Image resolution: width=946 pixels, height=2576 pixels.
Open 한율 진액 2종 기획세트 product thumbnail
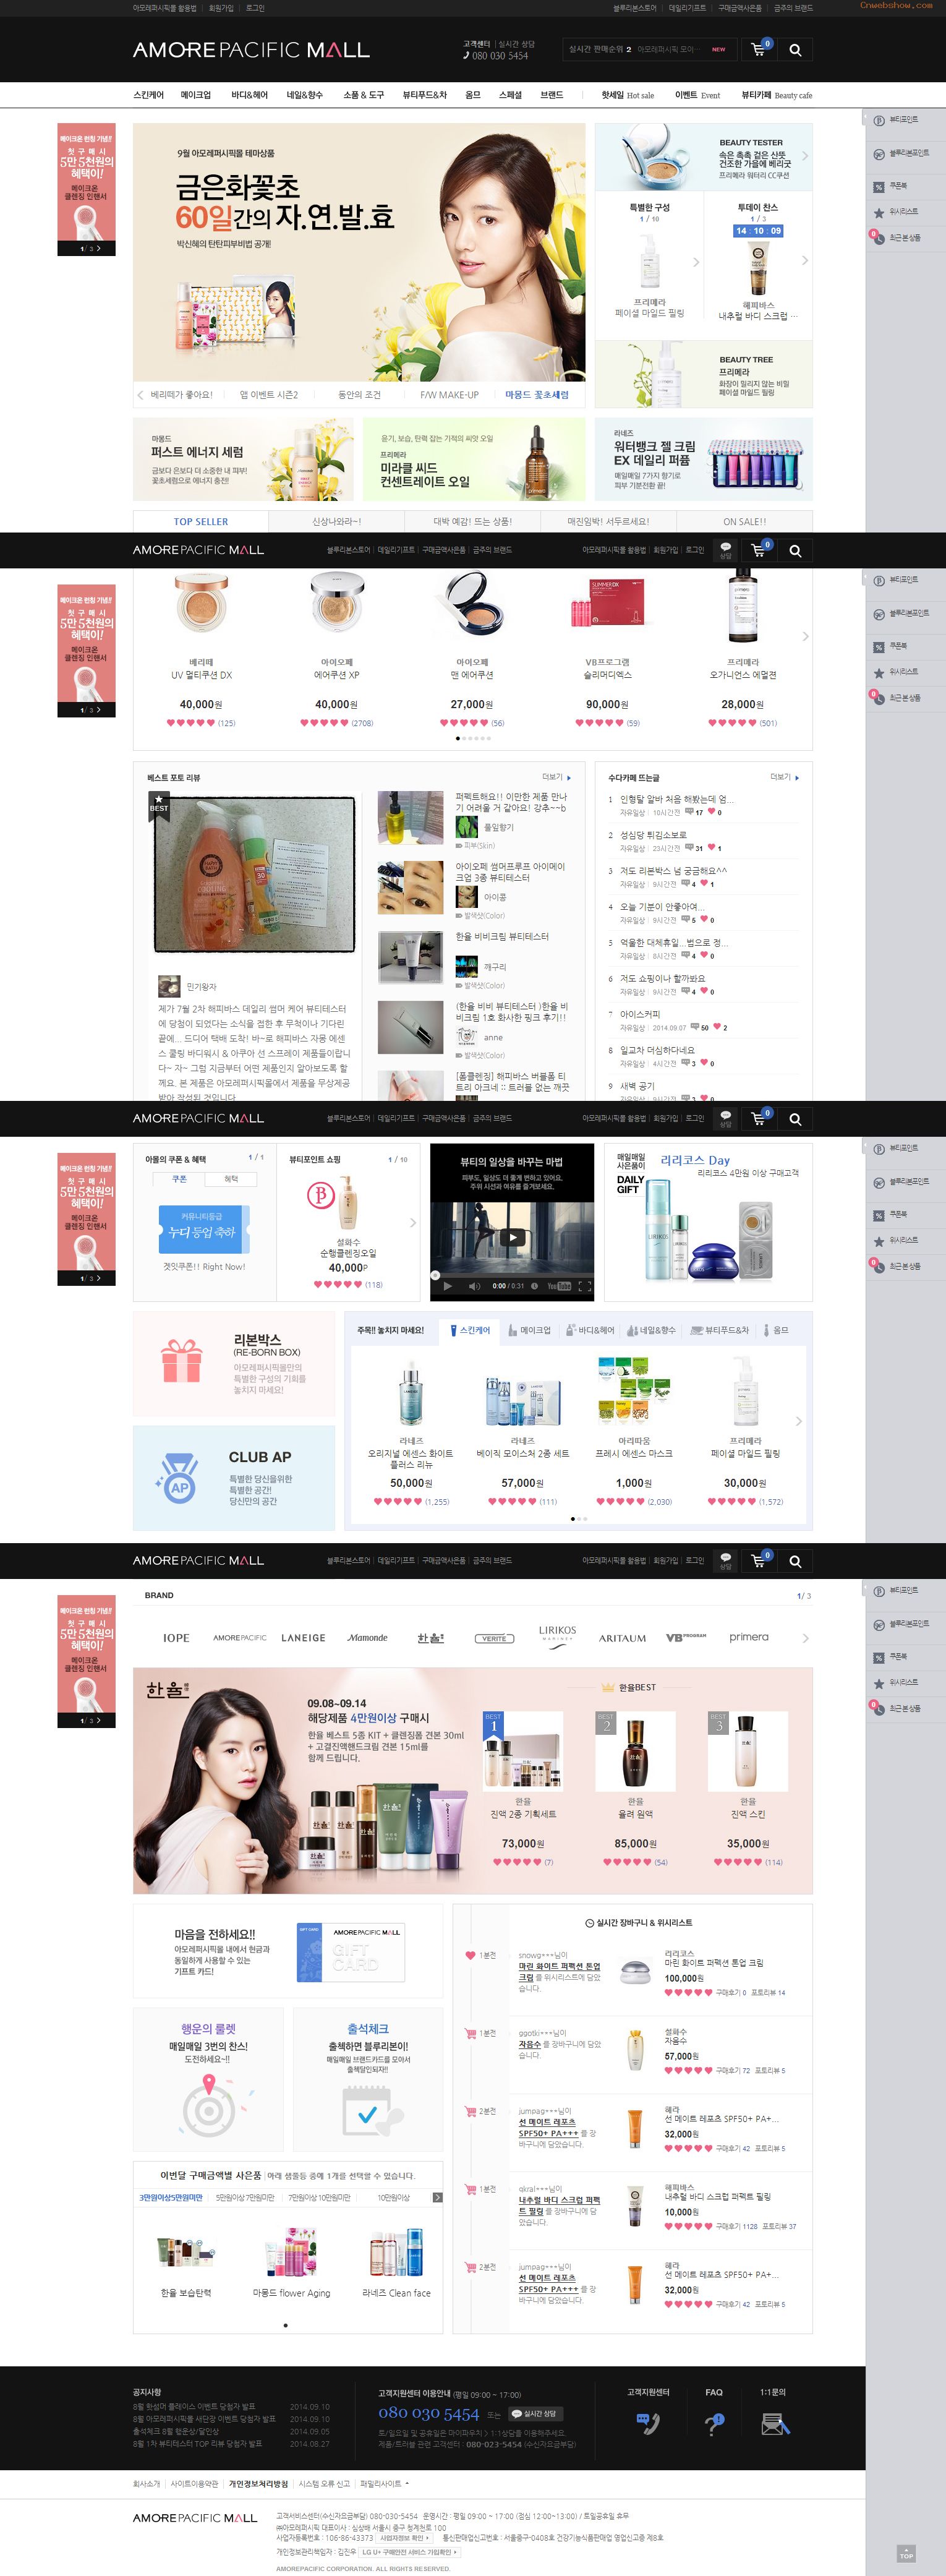click(523, 1751)
